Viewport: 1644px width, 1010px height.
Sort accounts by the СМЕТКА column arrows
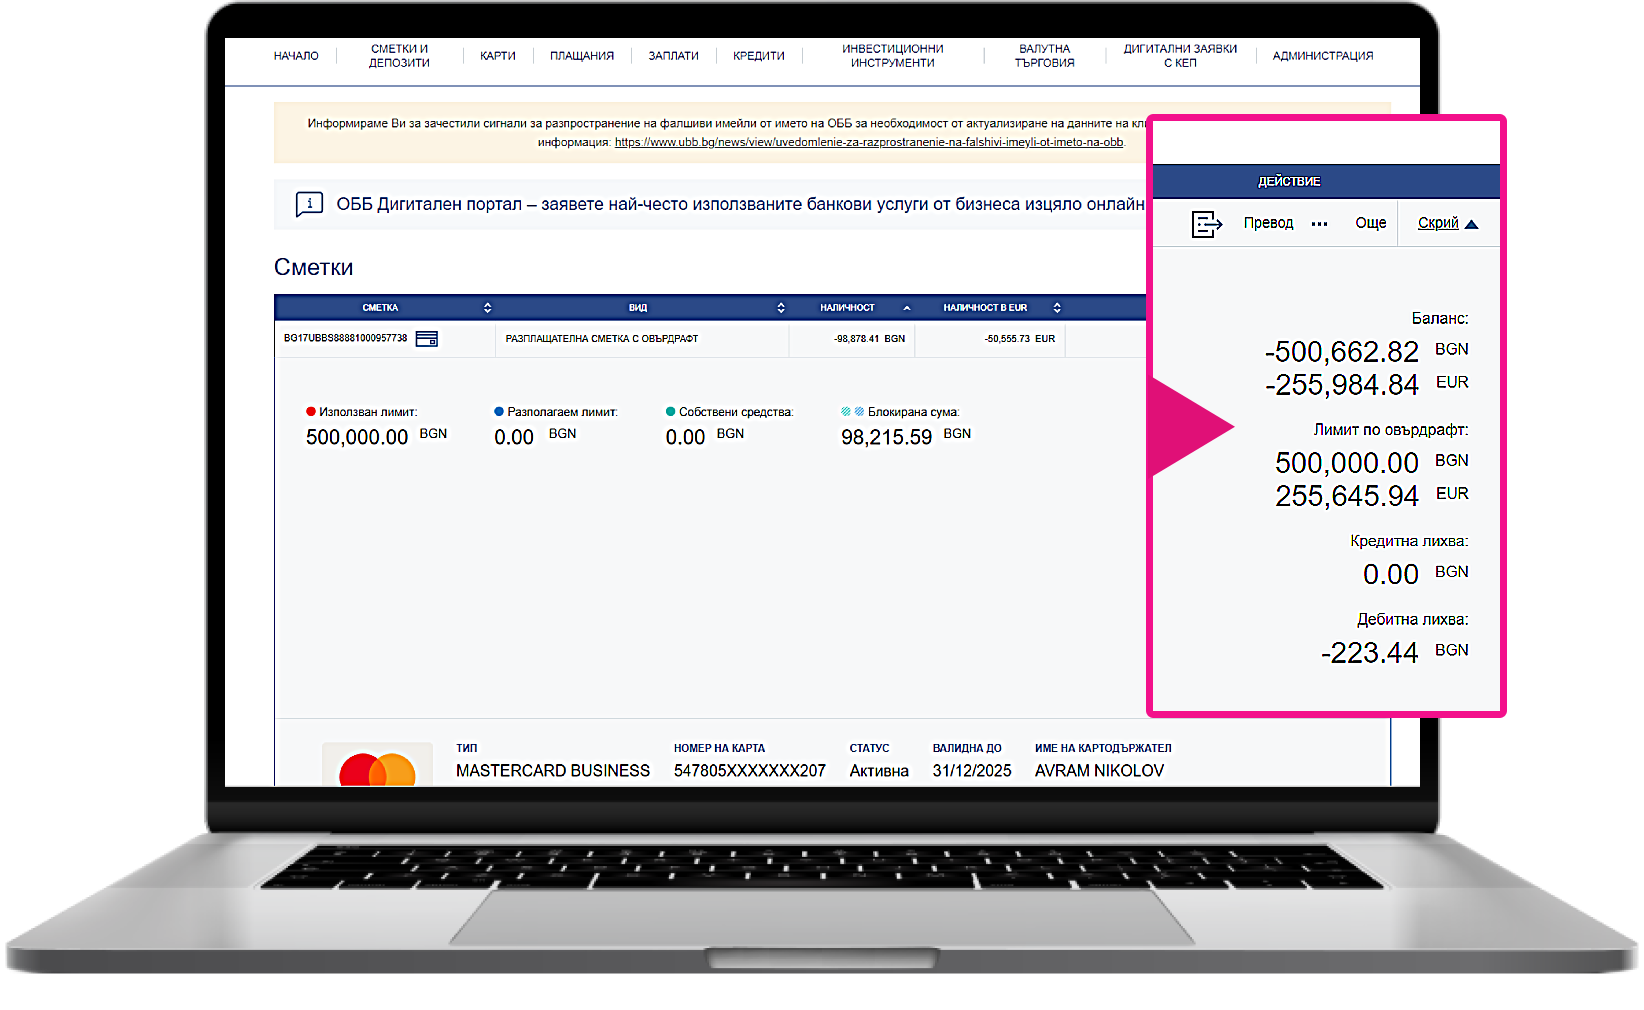coord(487,308)
